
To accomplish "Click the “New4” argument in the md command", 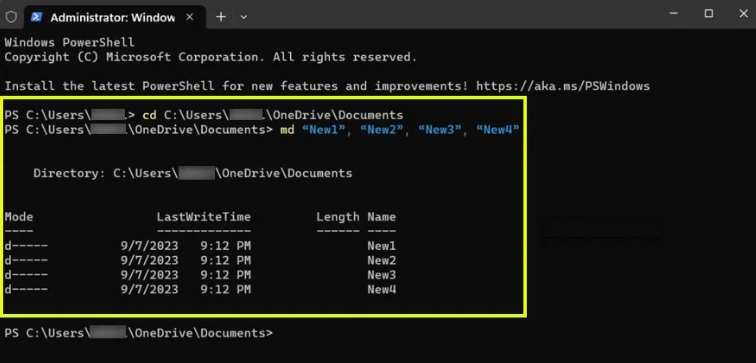I will [497, 130].
